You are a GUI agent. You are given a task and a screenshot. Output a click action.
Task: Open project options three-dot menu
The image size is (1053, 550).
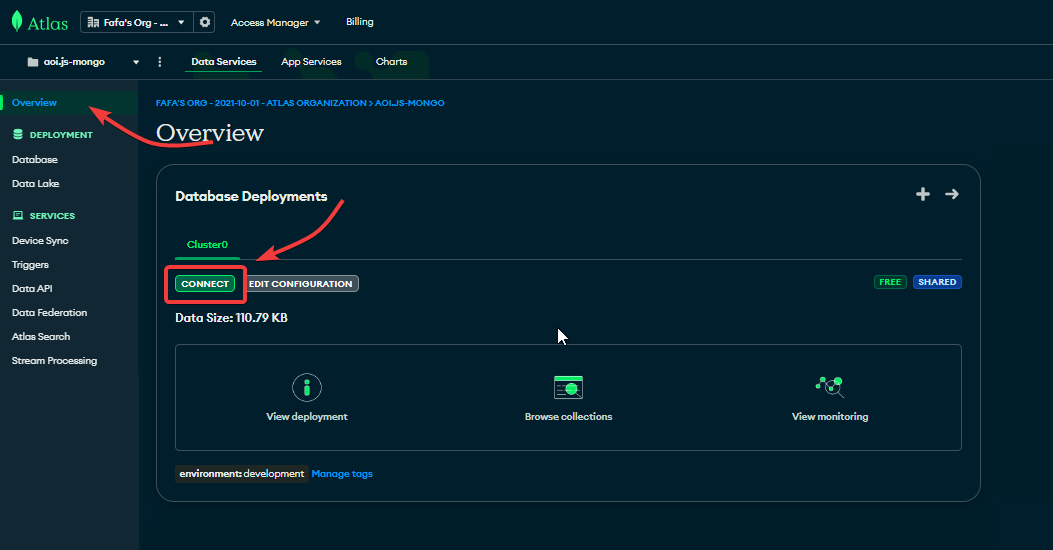pyautogui.click(x=160, y=62)
